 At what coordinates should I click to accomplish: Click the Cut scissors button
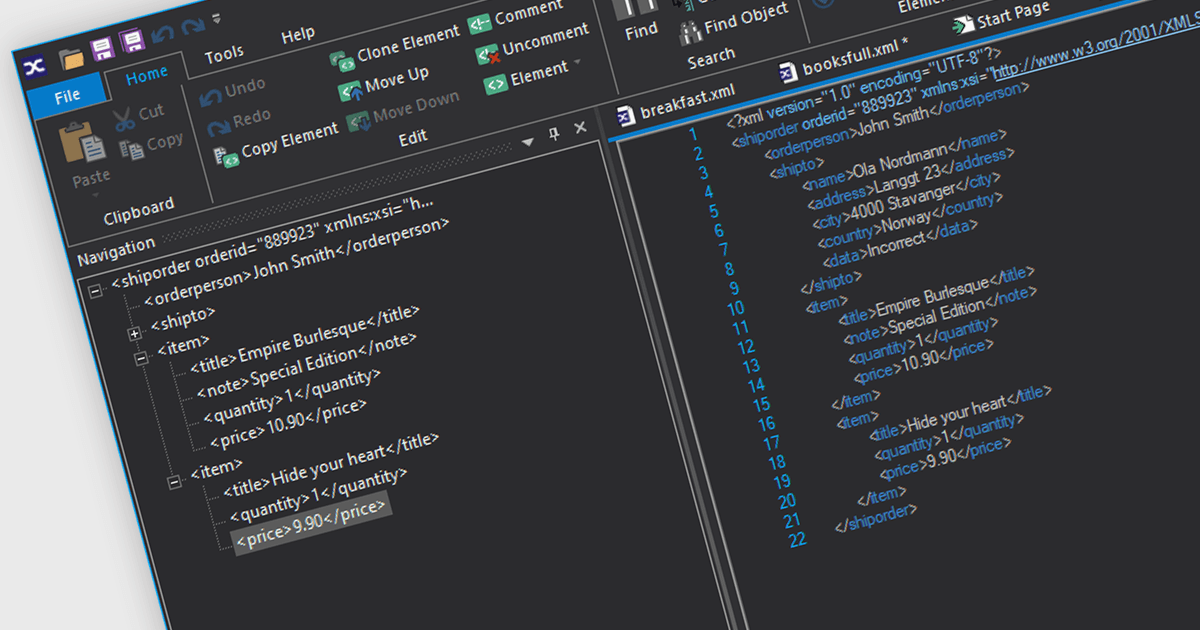click(138, 117)
